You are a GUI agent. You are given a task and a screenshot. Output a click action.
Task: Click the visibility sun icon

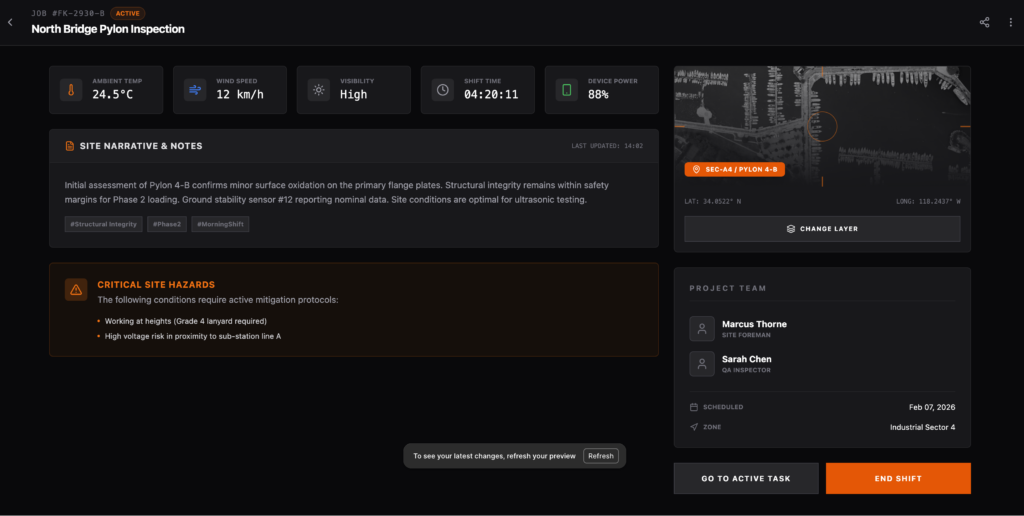319,90
